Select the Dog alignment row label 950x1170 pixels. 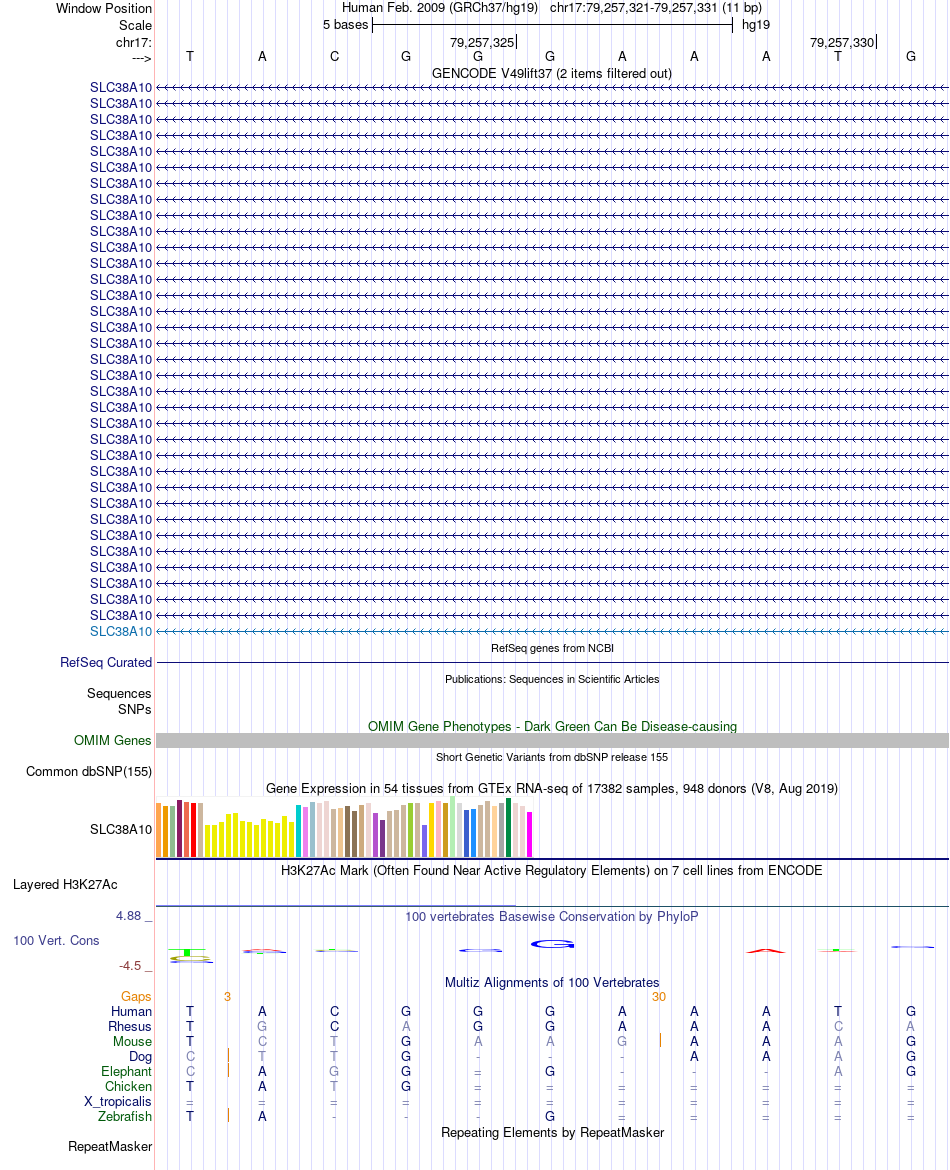click(x=140, y=1057)
